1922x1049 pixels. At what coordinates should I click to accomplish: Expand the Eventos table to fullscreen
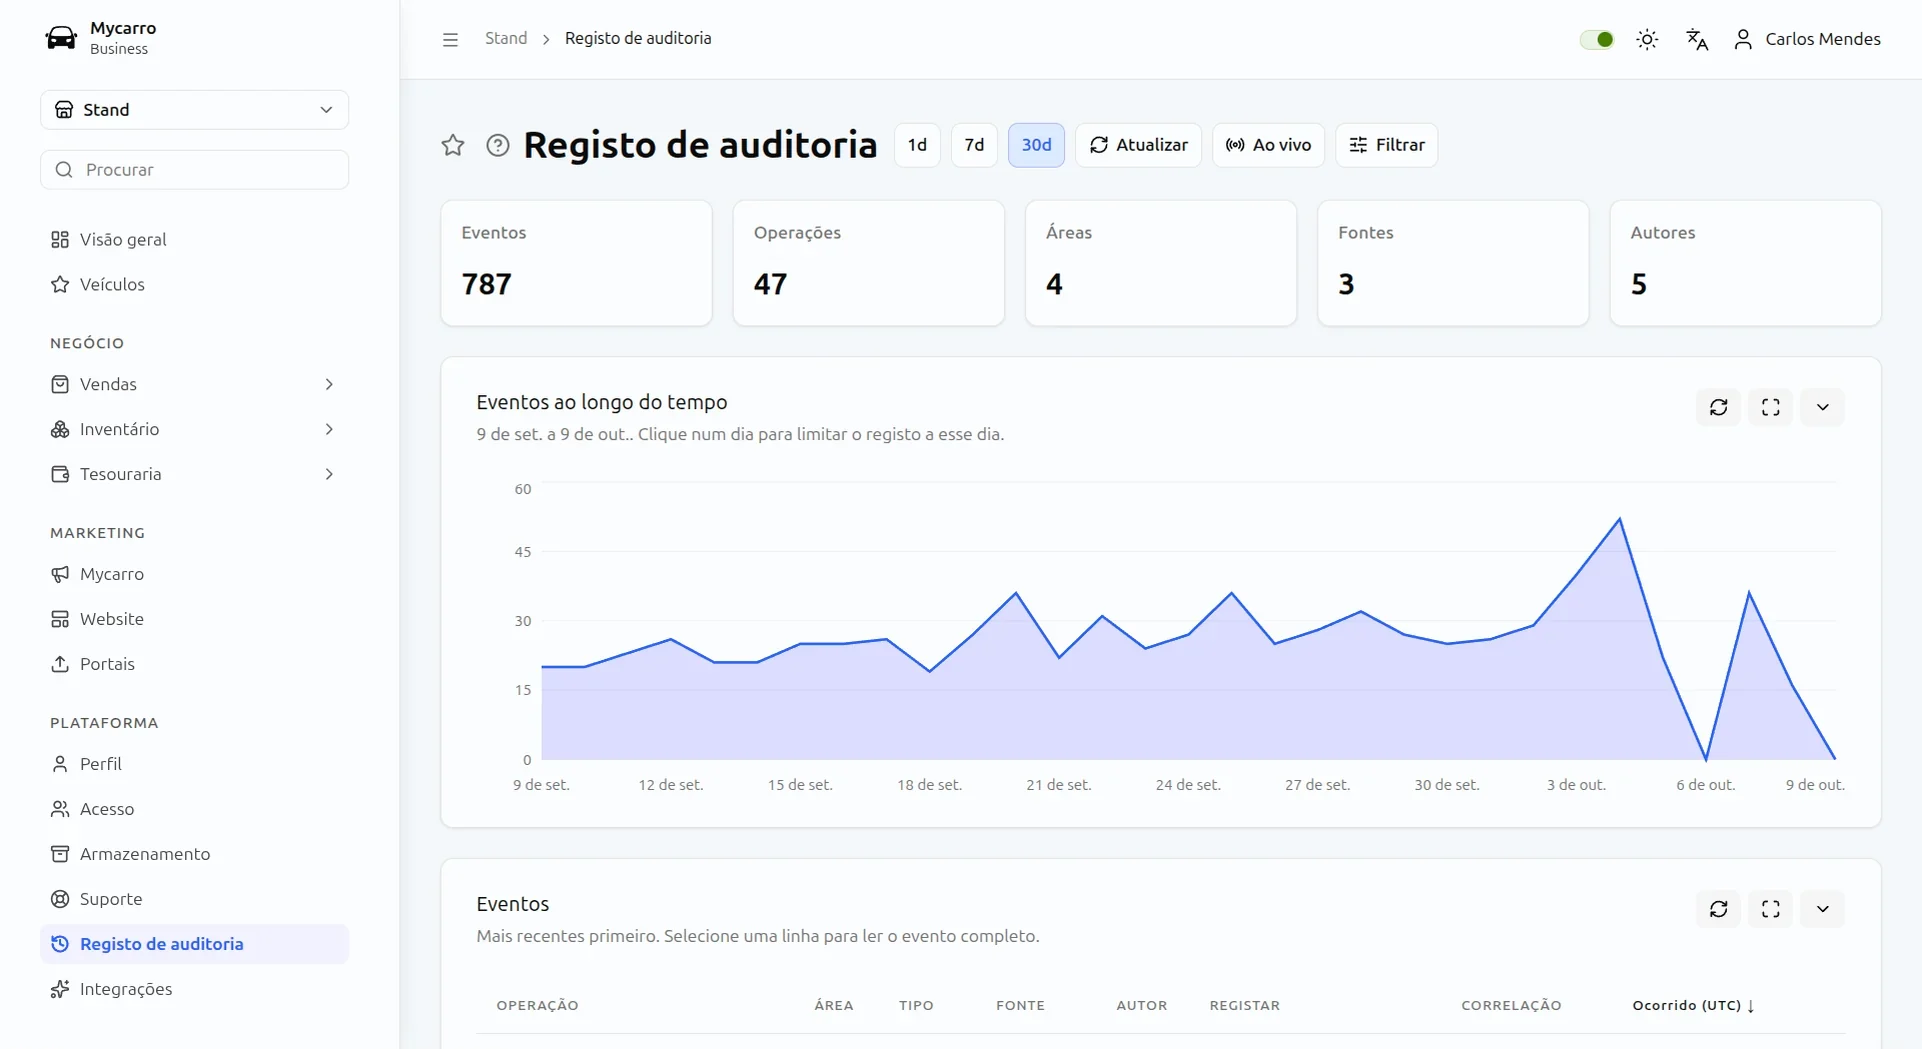coord(1771,909)
